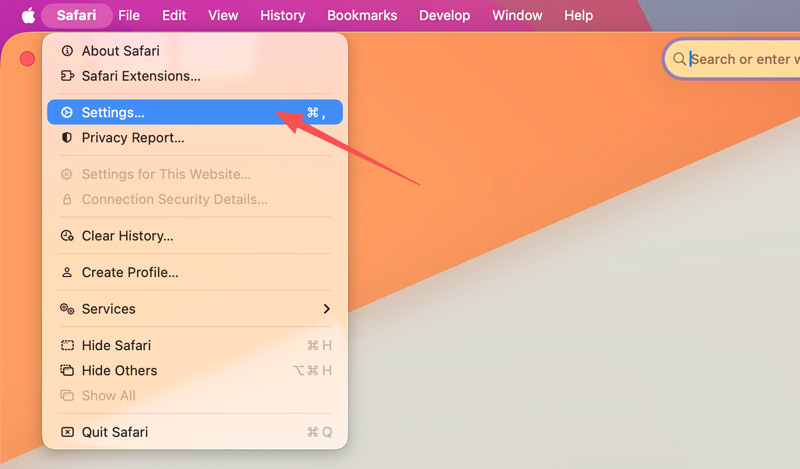This screenshot has width=800, height=469.
Task: Click the Create Profile person icon
Action: [67, 272]
